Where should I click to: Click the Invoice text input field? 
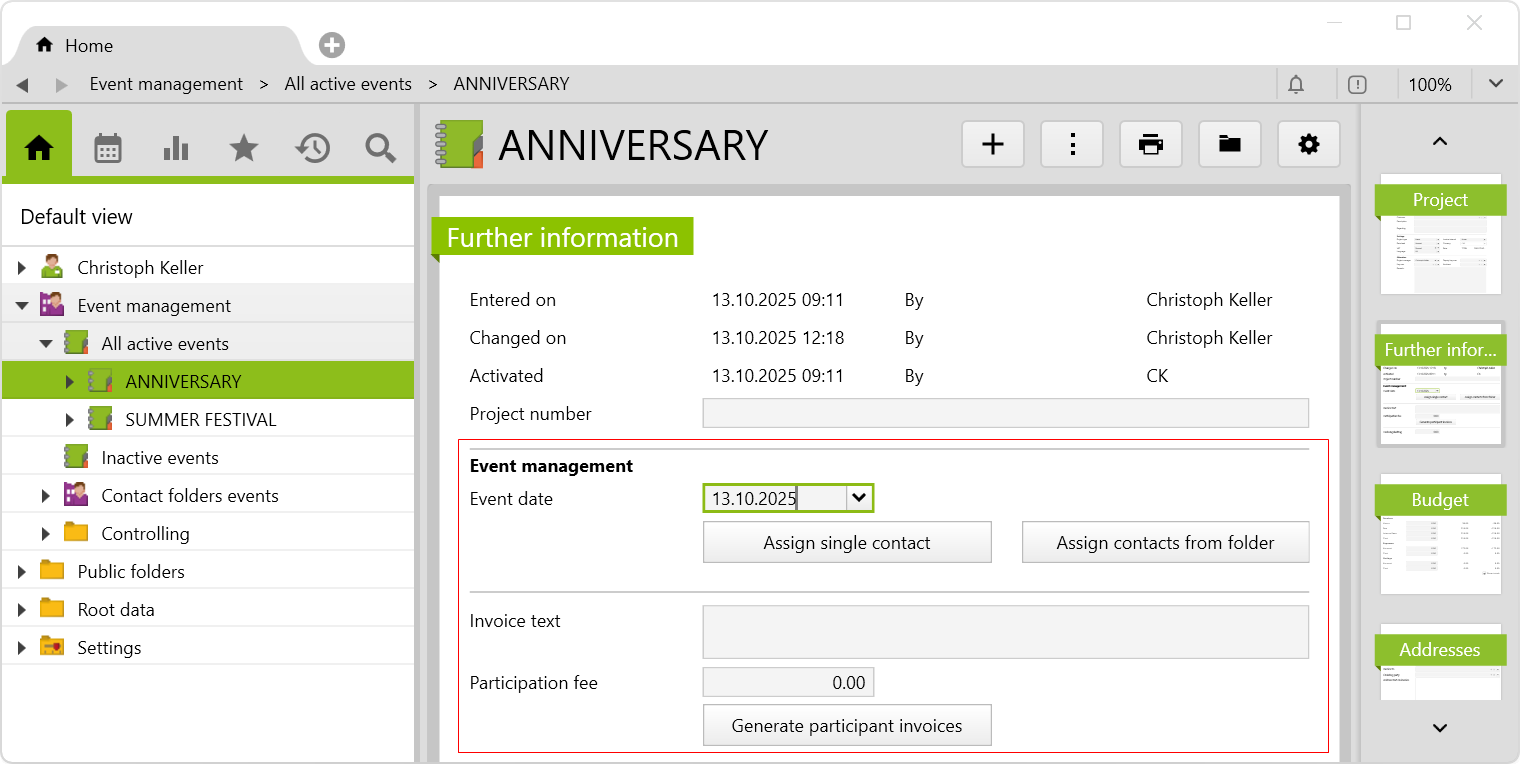click(1005, 632)
